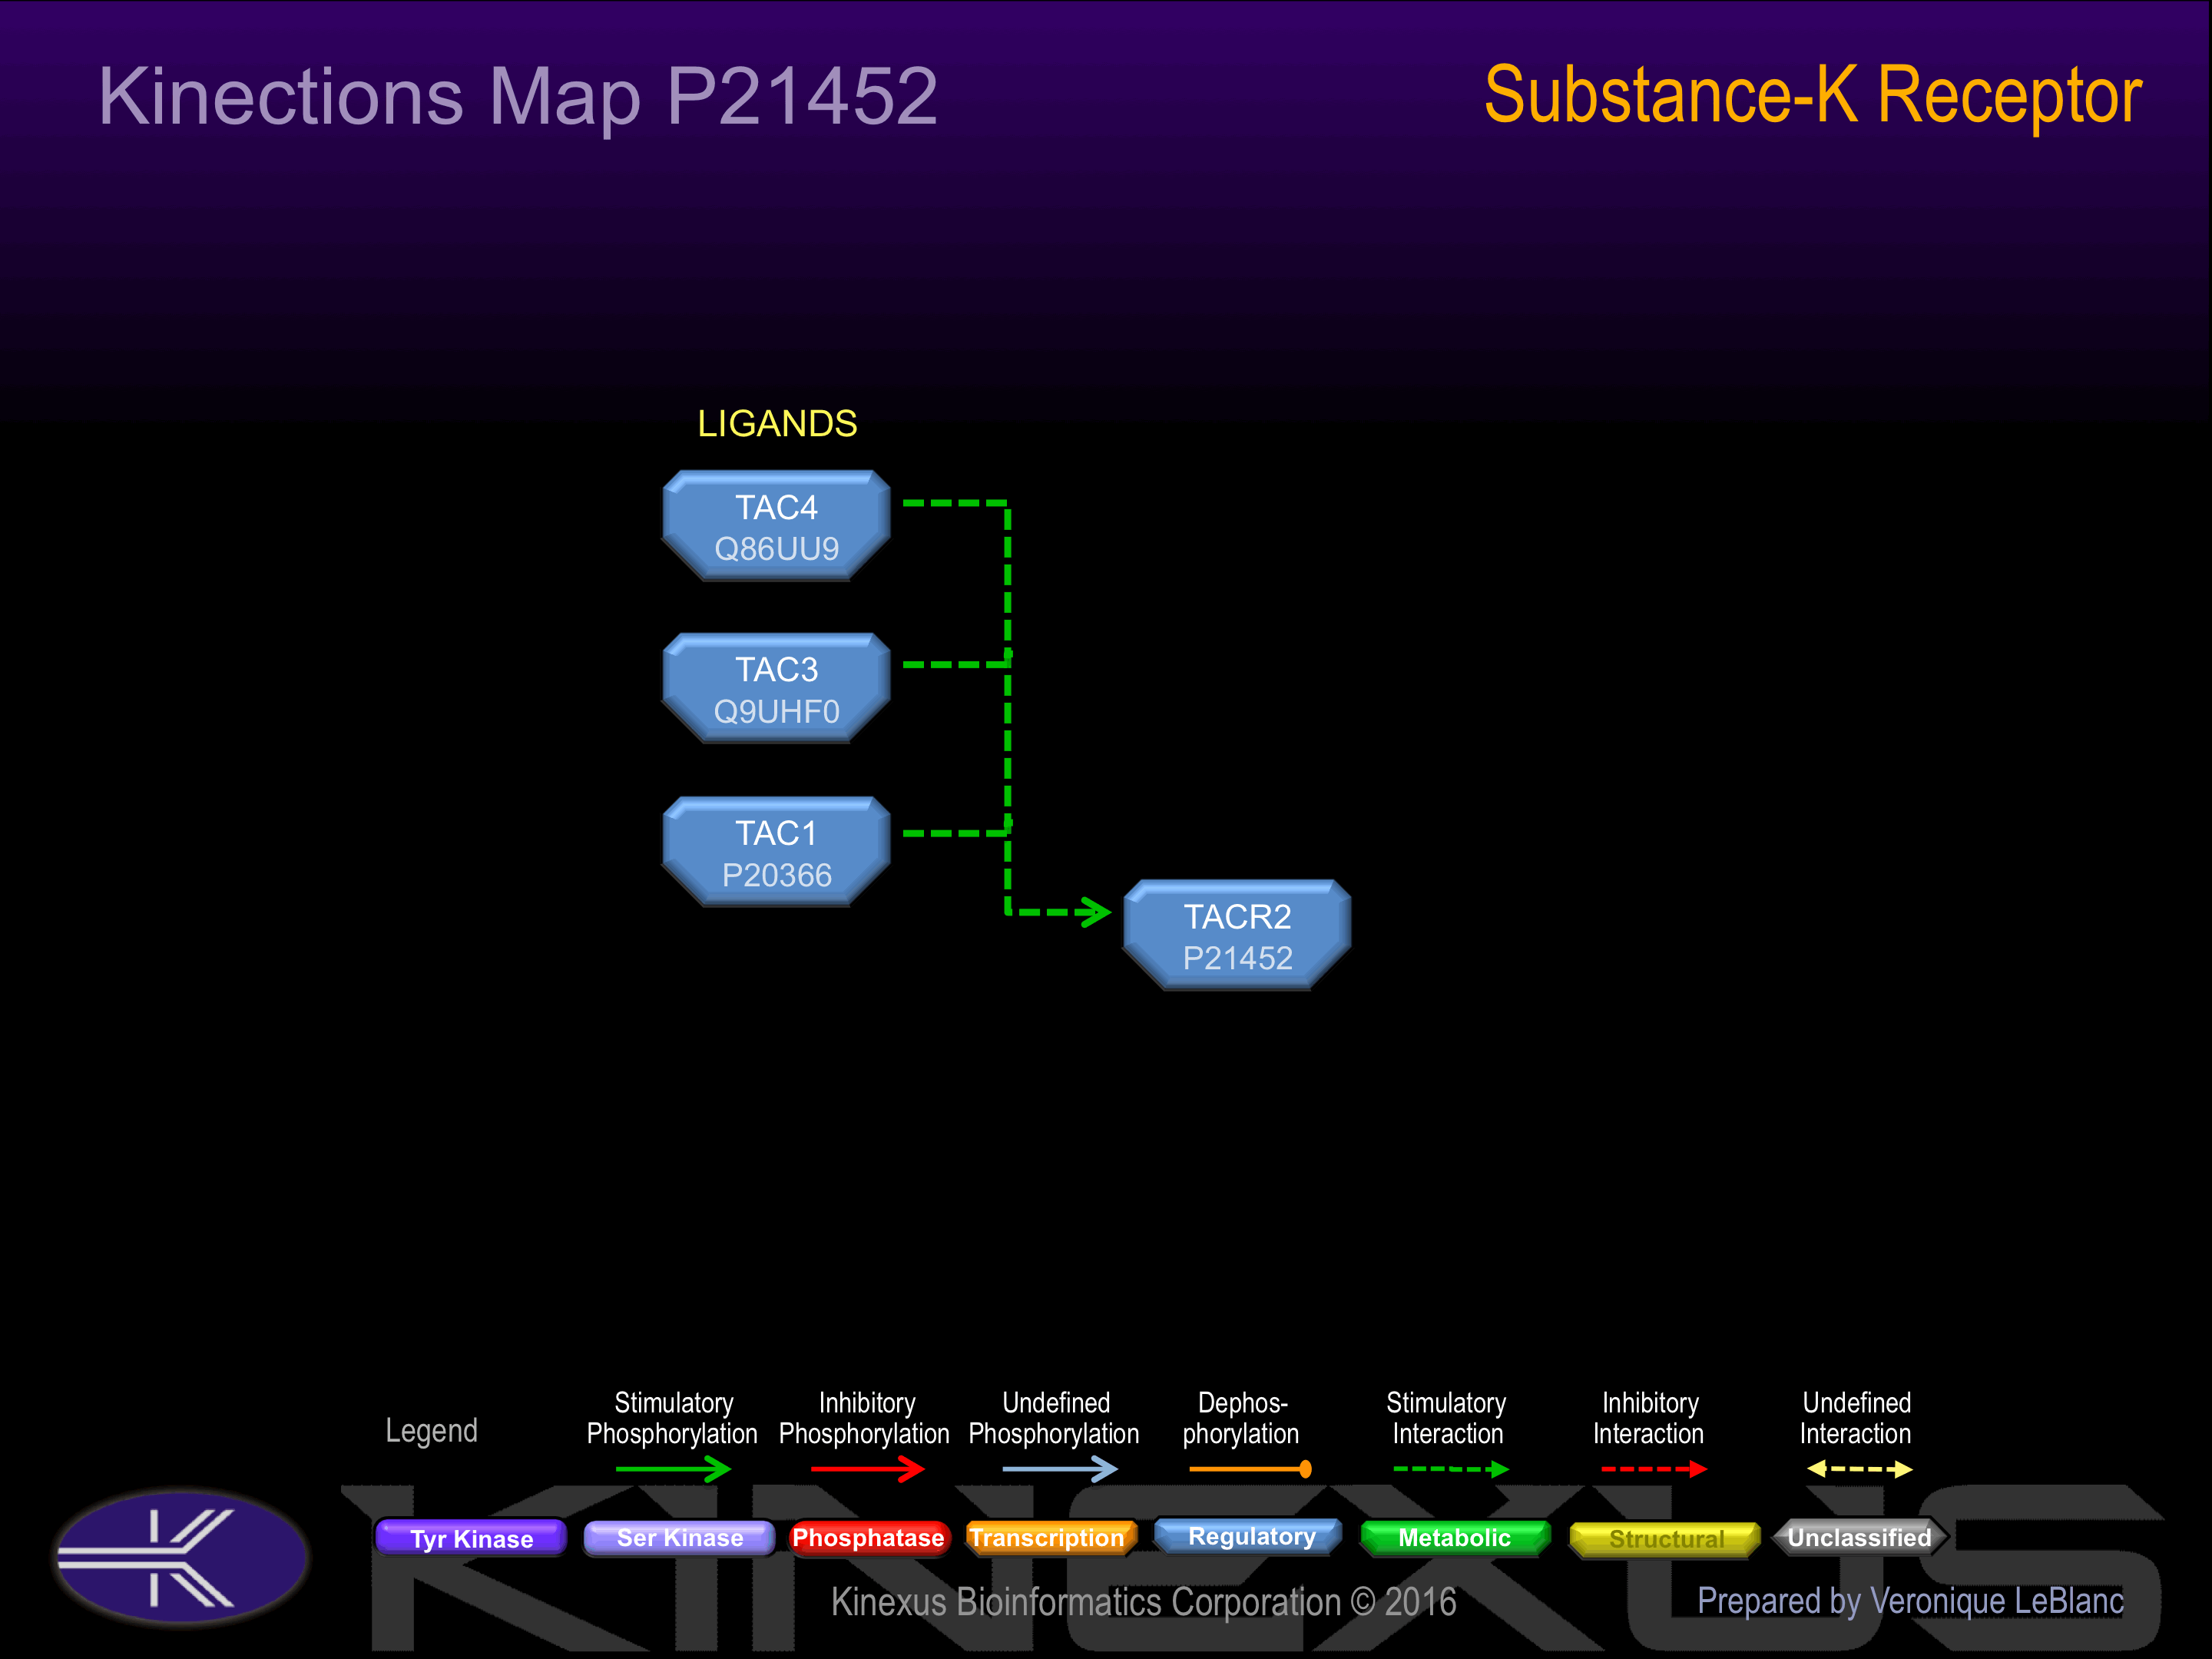Select the Regulatory blue legend badge
Image resolution: width=2212 pixels, height=1659 pixels.
[1250, 1537]
